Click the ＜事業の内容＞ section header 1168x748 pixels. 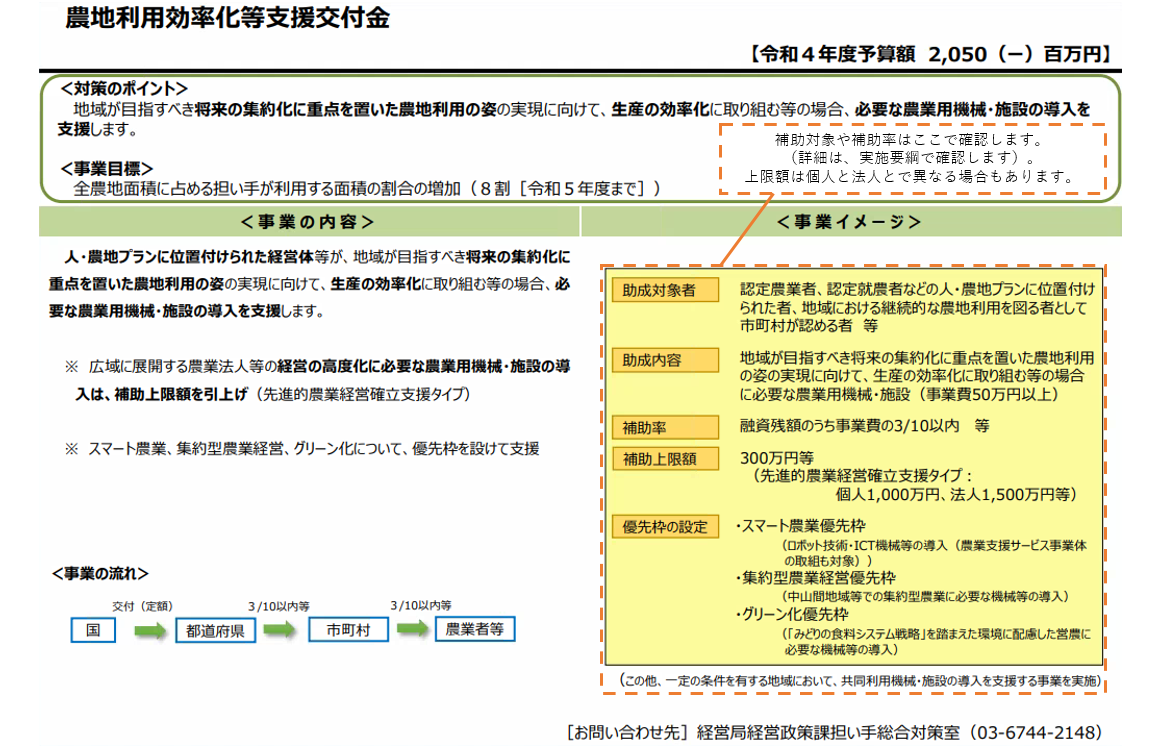(x=307, y=222)
